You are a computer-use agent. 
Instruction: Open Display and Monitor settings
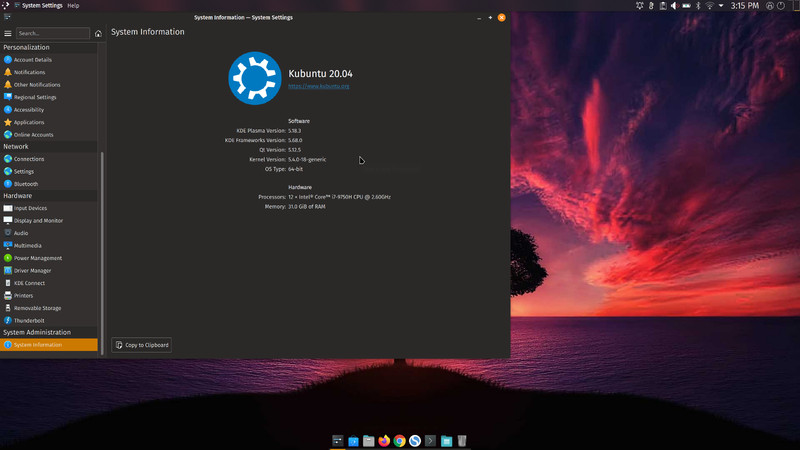click(48, 221)
